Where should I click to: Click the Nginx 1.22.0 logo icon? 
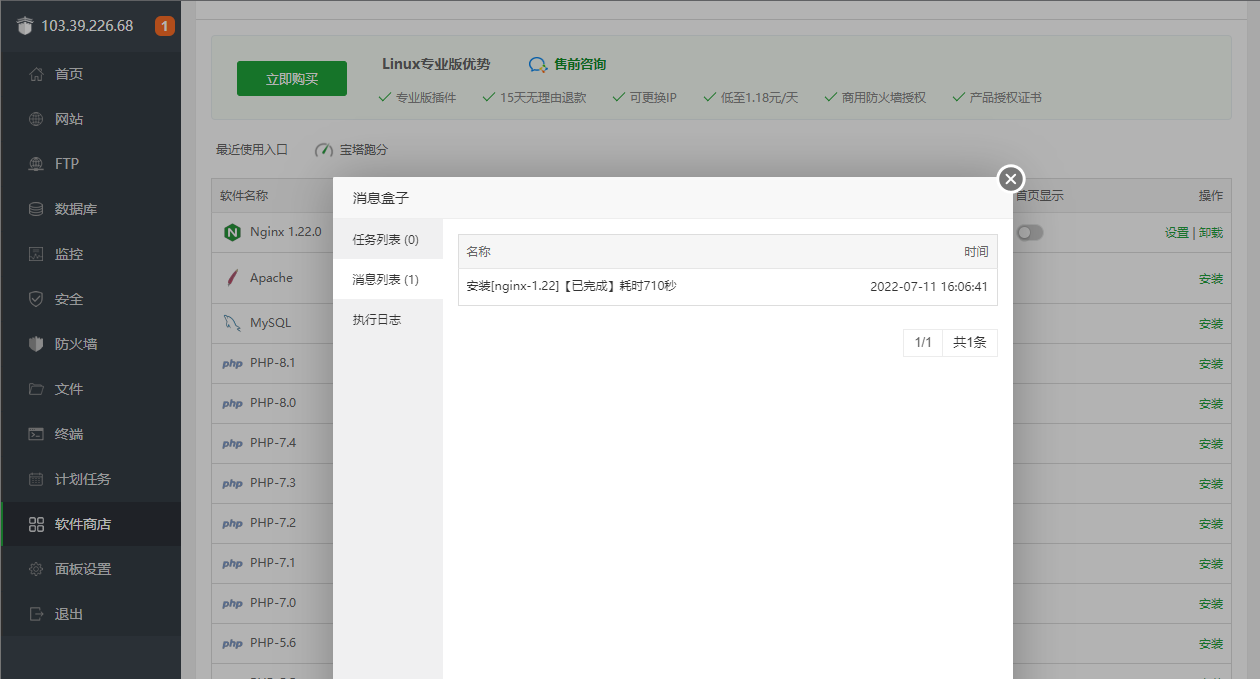(232, 232)
